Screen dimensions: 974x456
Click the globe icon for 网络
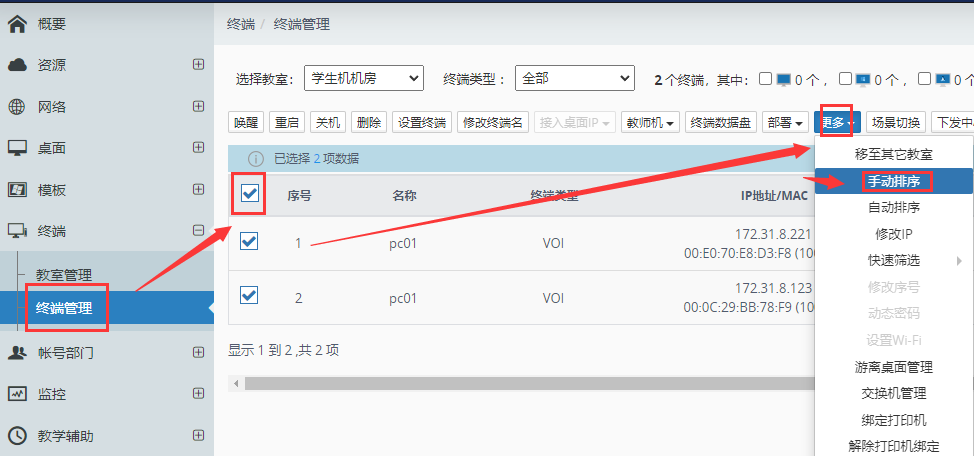17,107
